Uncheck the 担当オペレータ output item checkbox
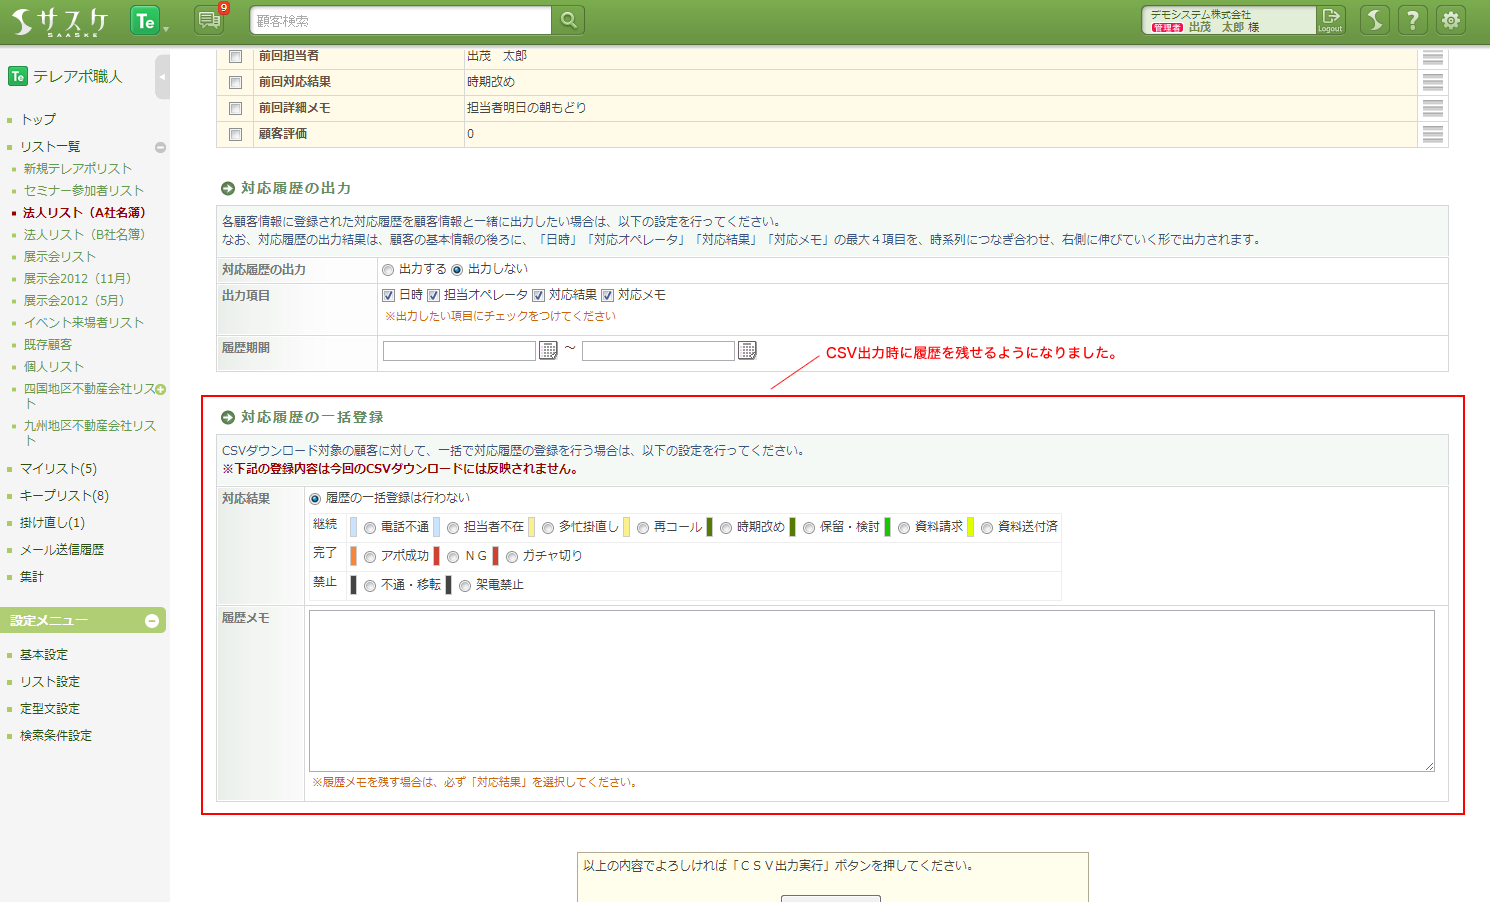Viewport: 1490px width, 902px height. [x=434, y=296]
